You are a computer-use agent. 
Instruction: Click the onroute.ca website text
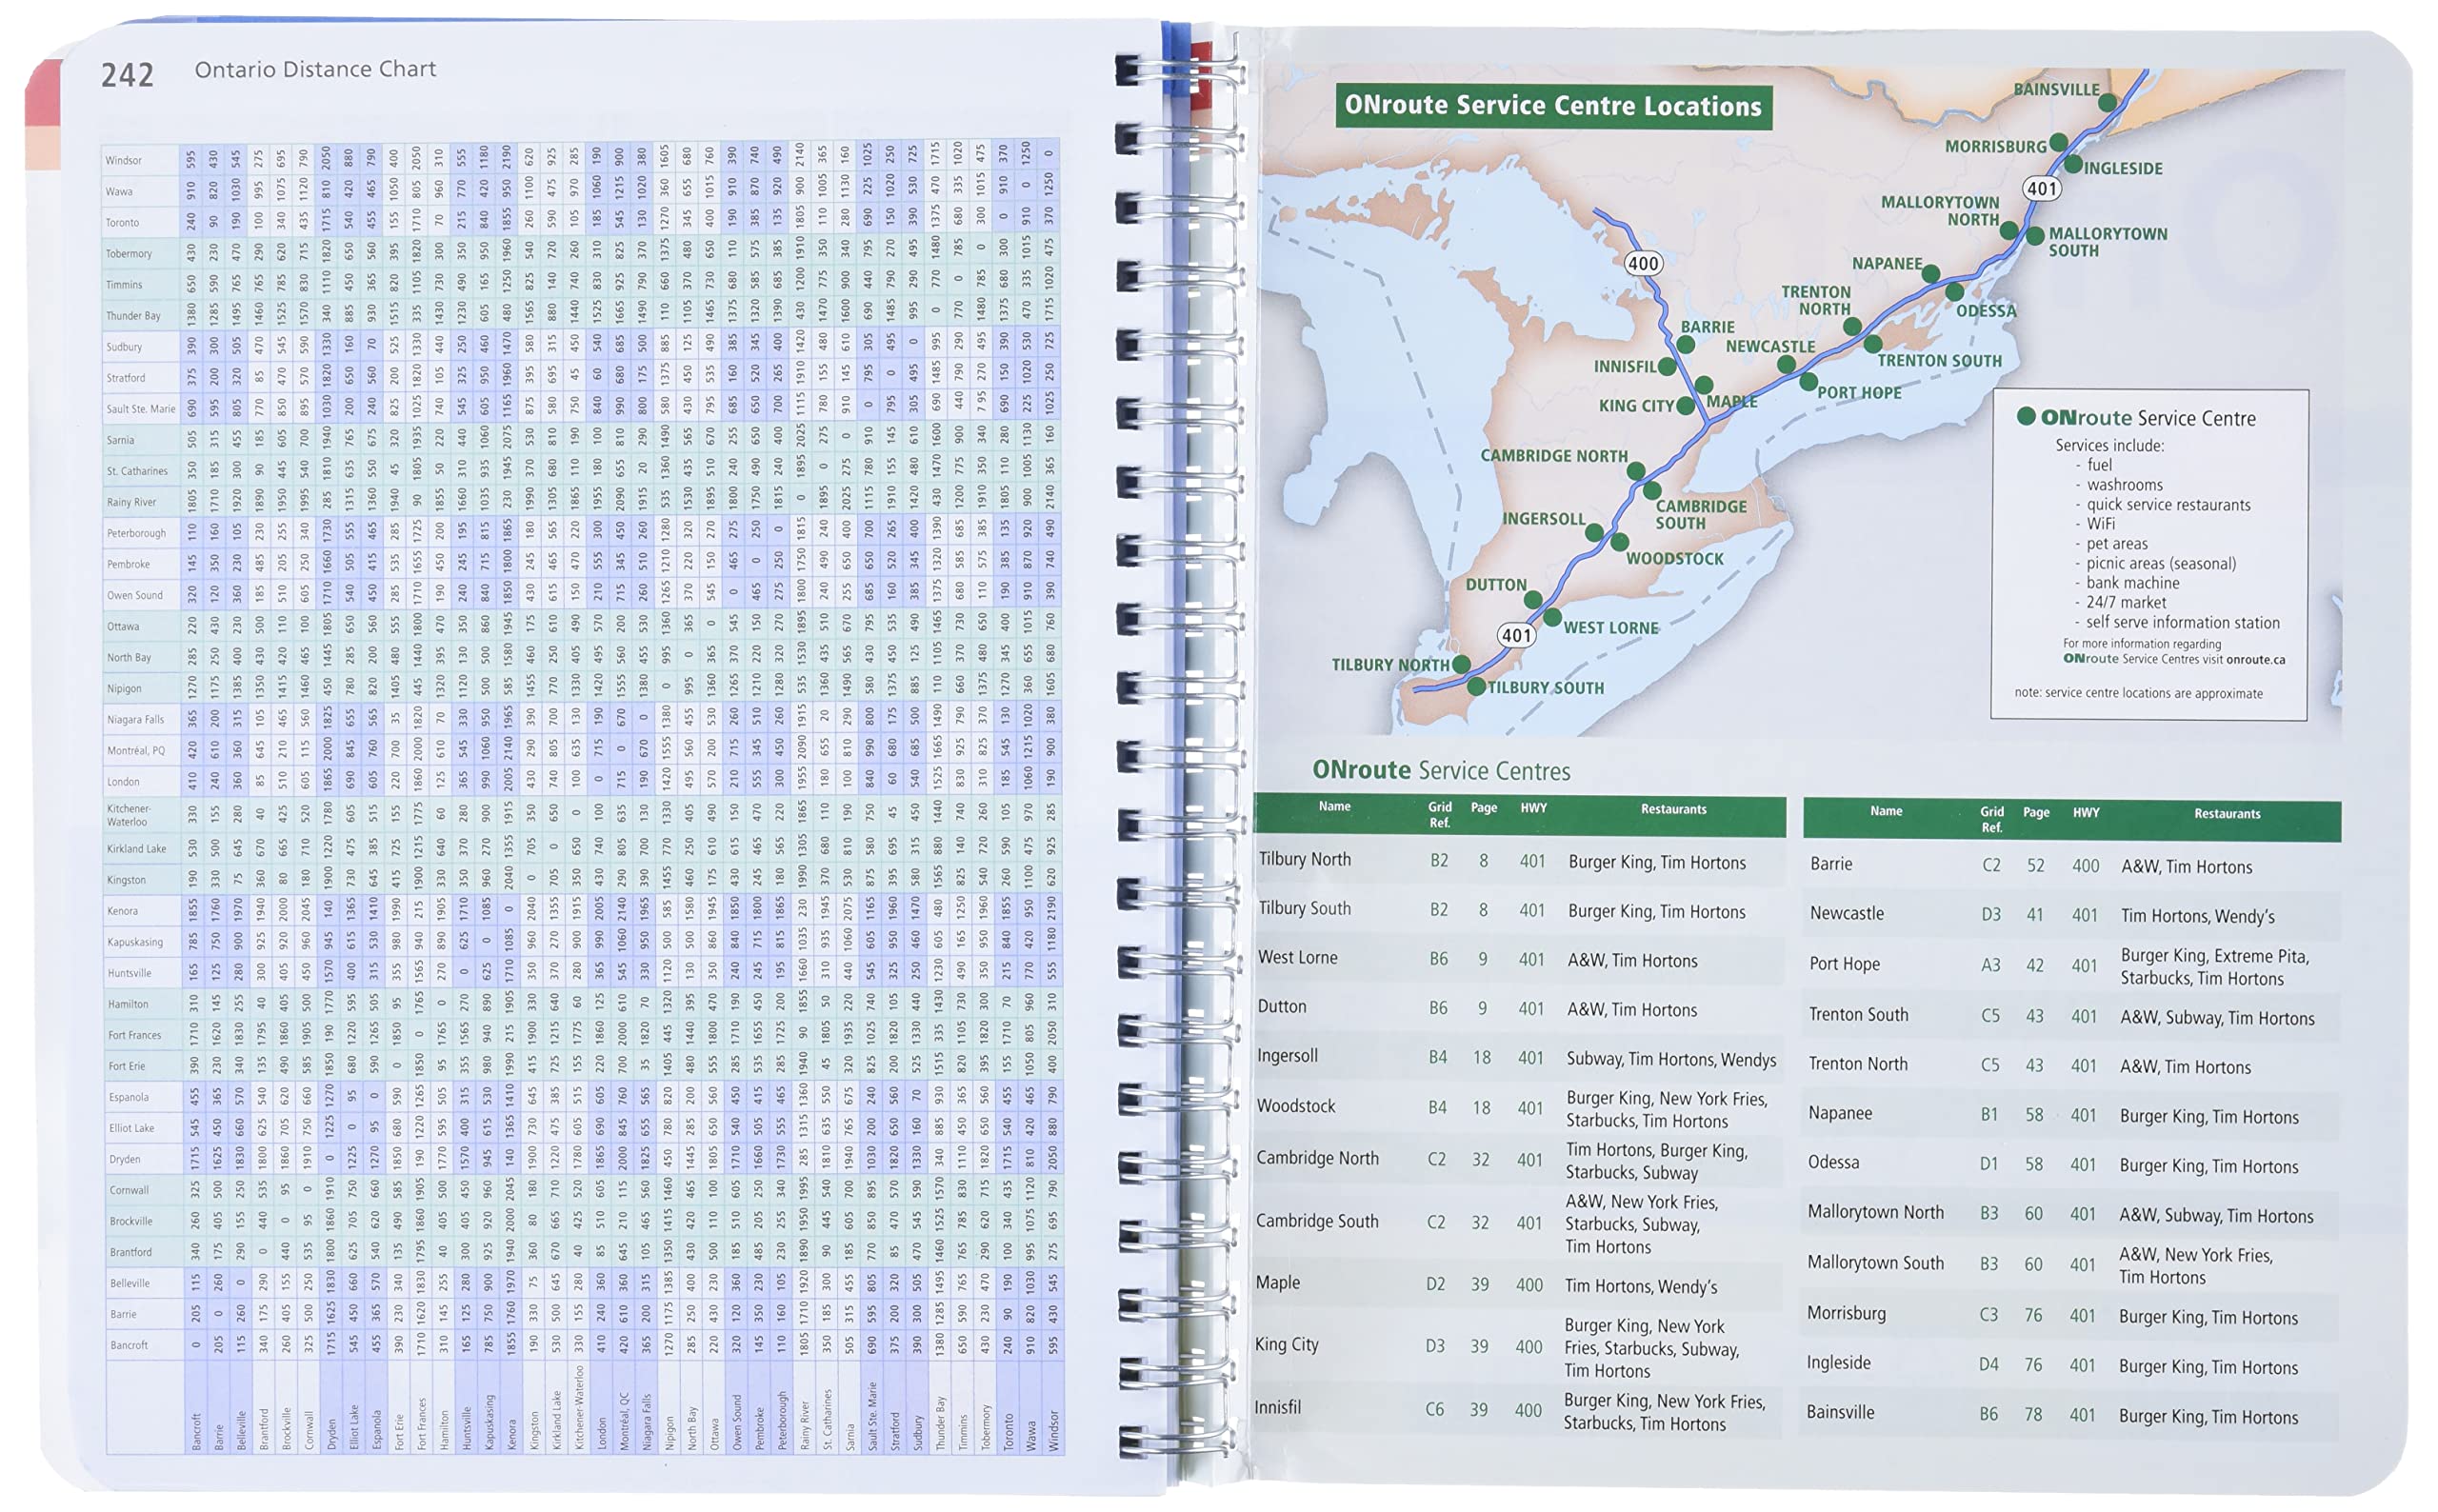pos(2255,659)
